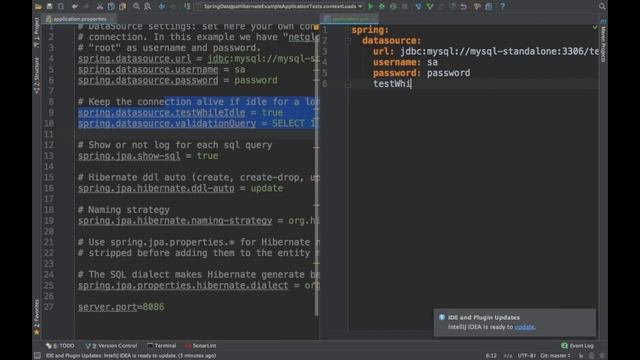Image resolution: width=640 pixels, height=360 pixels.
Task: Open the TODO tool window
Action: tap(60, 346)
